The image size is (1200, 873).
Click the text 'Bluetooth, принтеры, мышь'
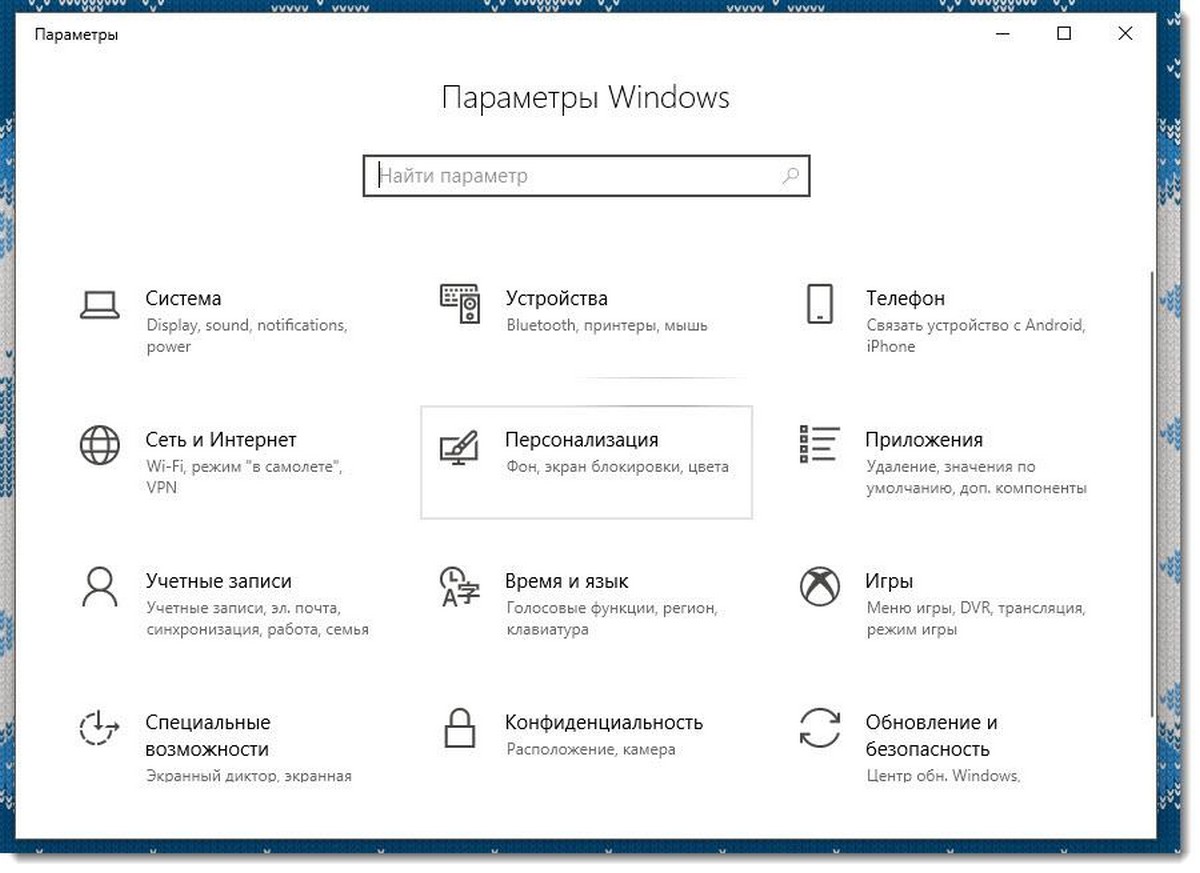(x=607, y=325)
